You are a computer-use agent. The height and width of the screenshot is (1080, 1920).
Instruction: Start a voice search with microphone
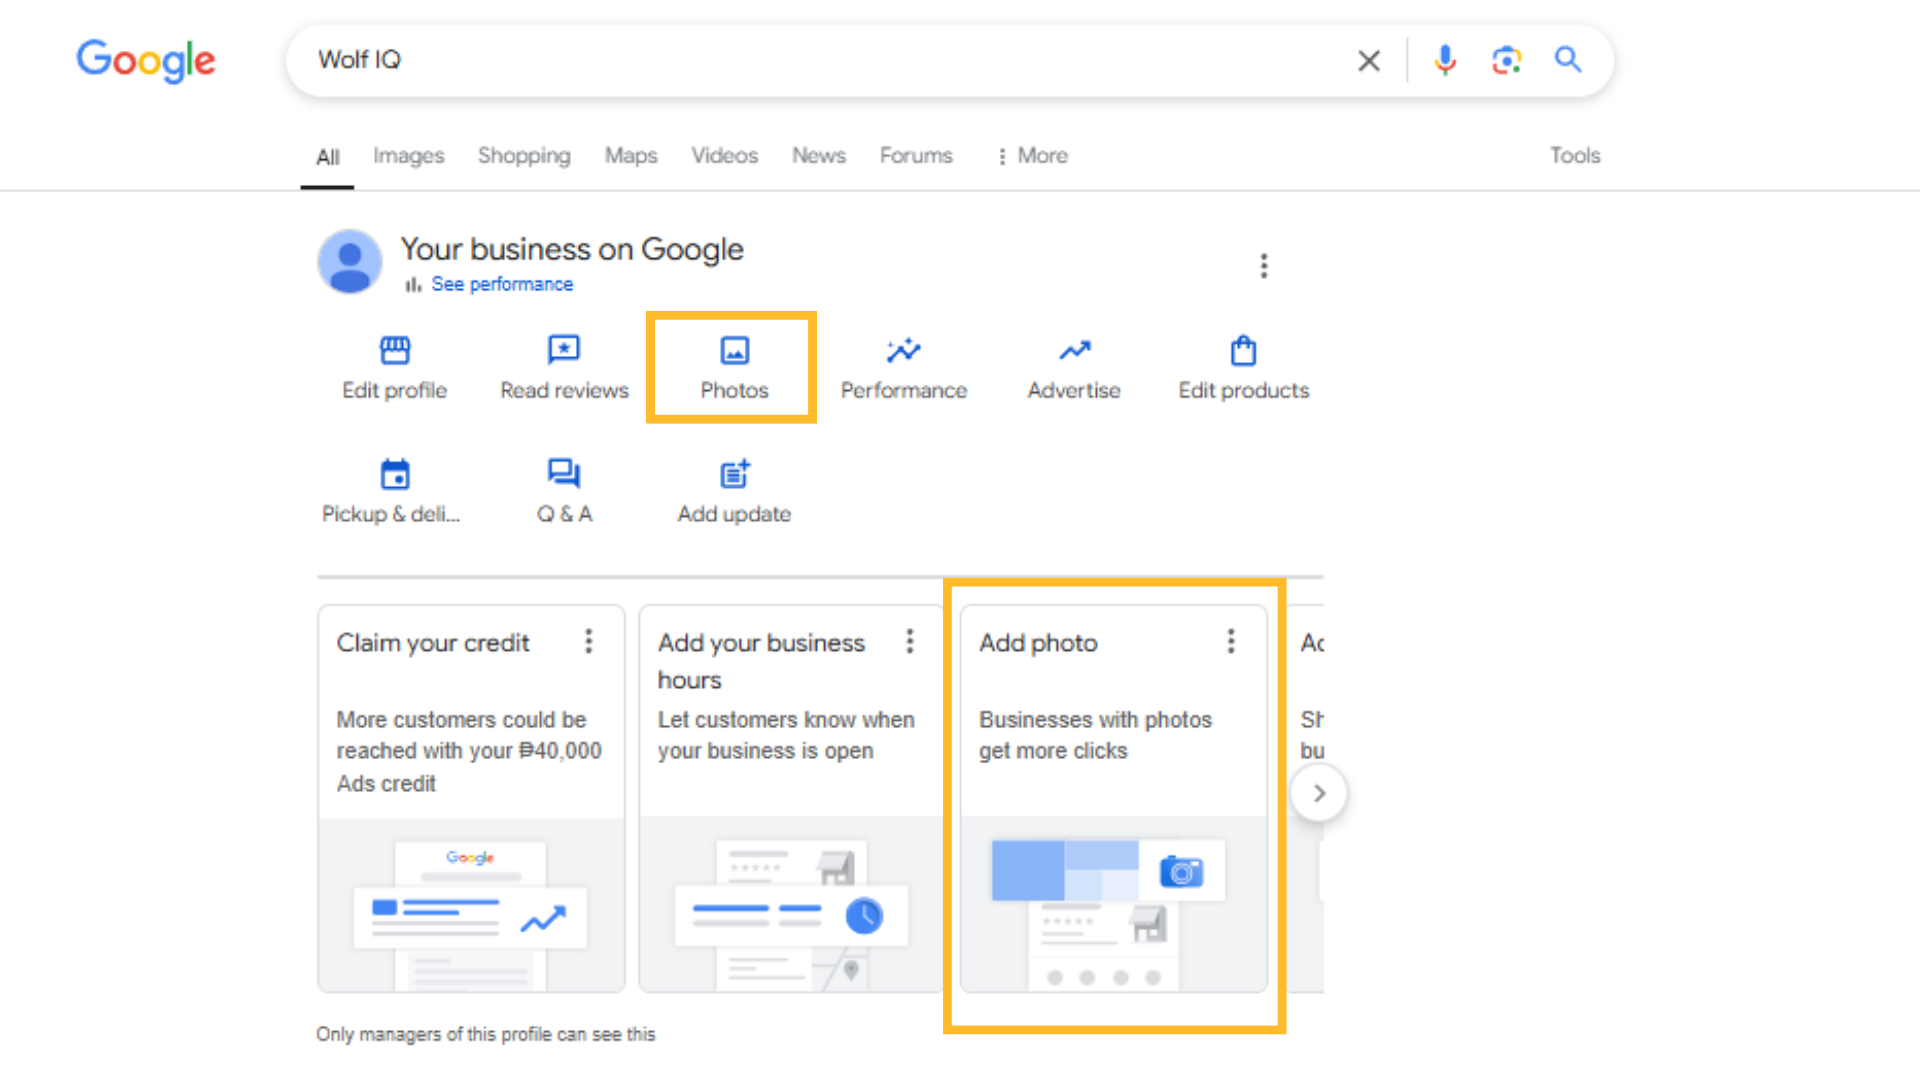pos(1444,61)
